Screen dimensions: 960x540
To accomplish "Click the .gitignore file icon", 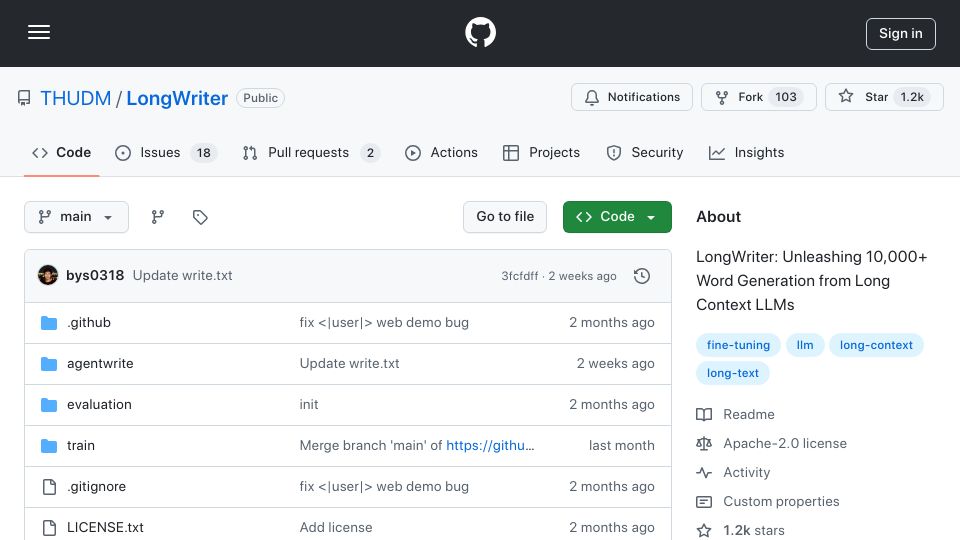I will tap(49, 487).
